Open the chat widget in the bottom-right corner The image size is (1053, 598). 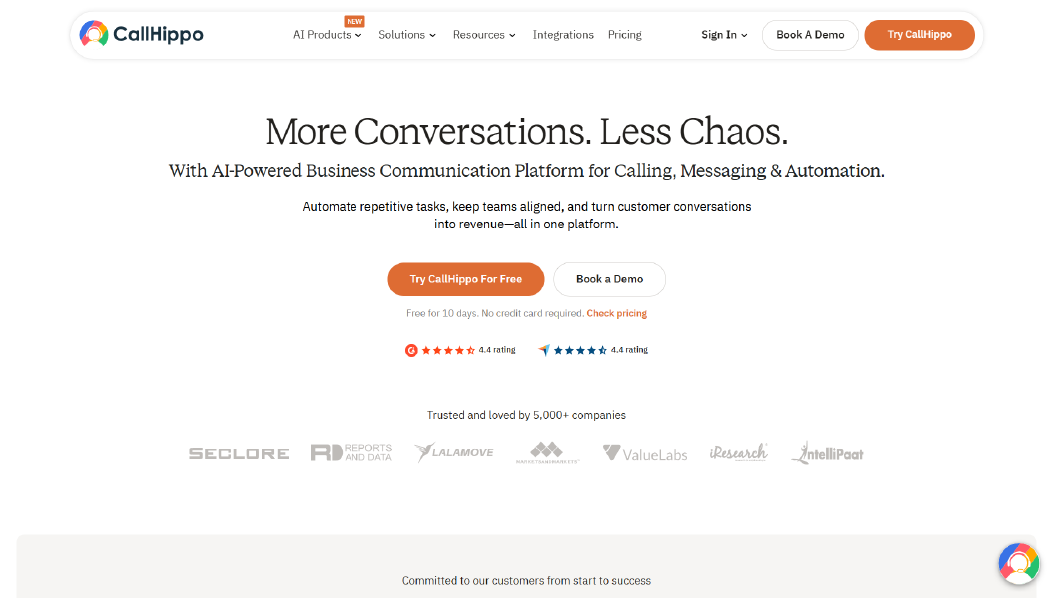point(1018,563)
